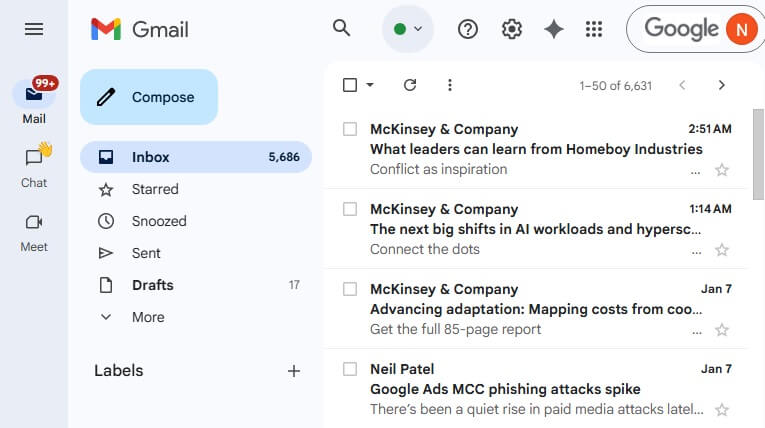Click the Gmail logo
This screenshot has width=765, height=428.
click(140, 29)
